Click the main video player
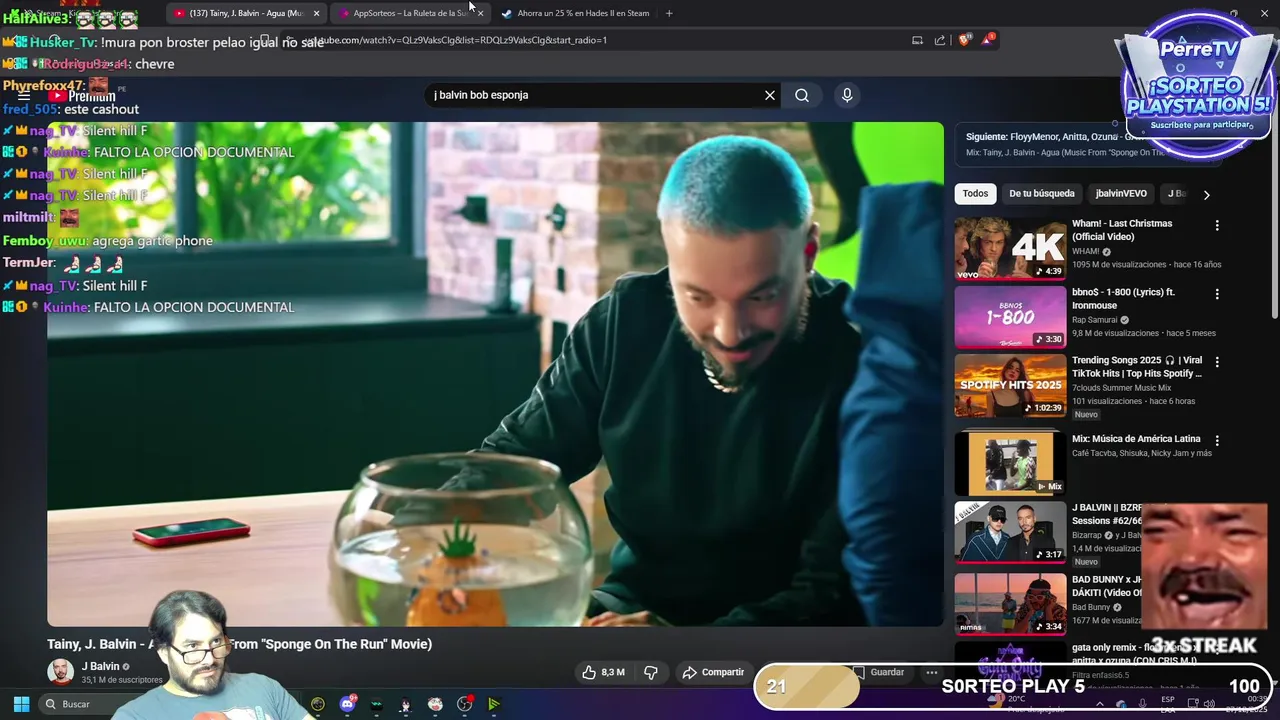This screenshot has width=1280, height=720. click(495, 374)
